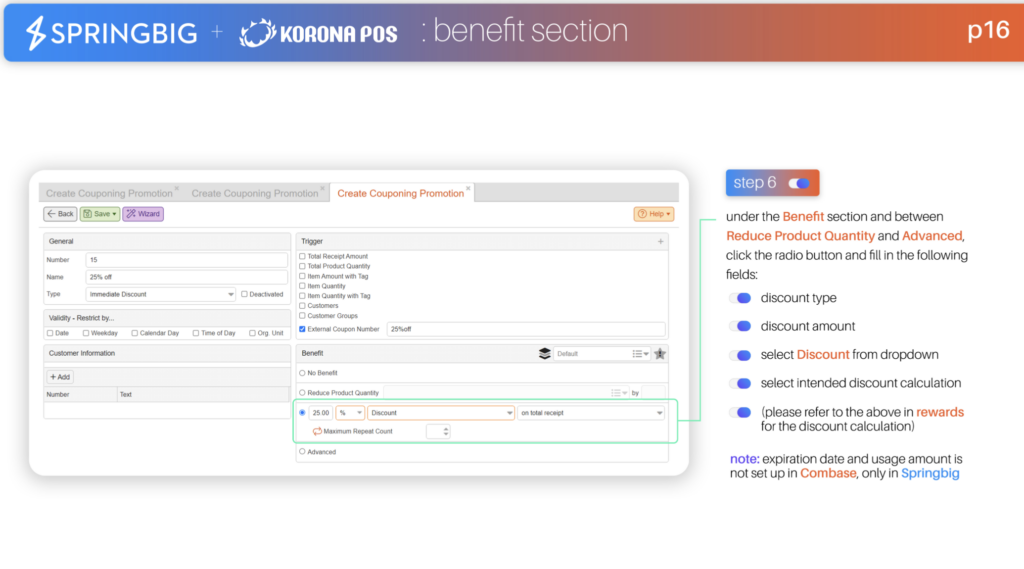Launch the Wizard button
The width and height of the screenshot is (1024, 569).
click(x=143, y=214)
